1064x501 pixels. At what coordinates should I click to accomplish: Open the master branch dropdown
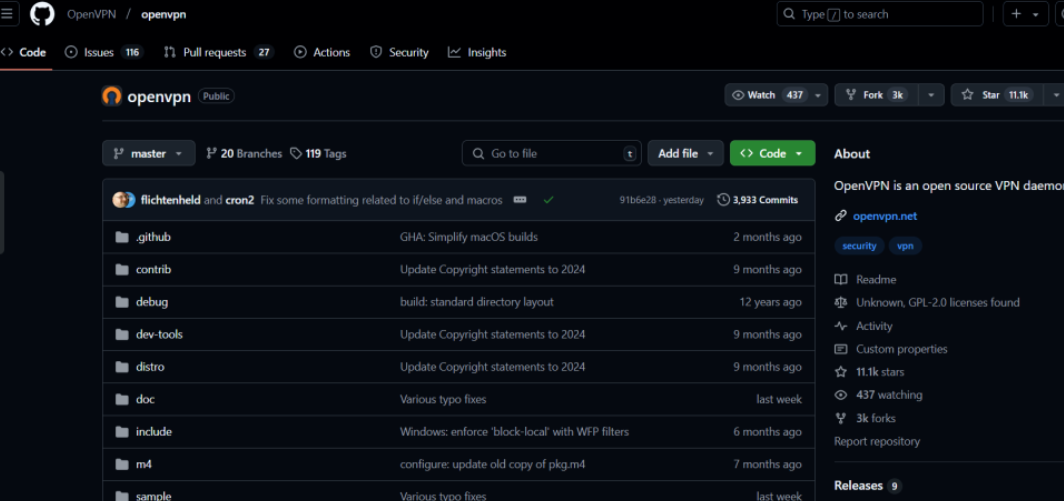(149, 153)
